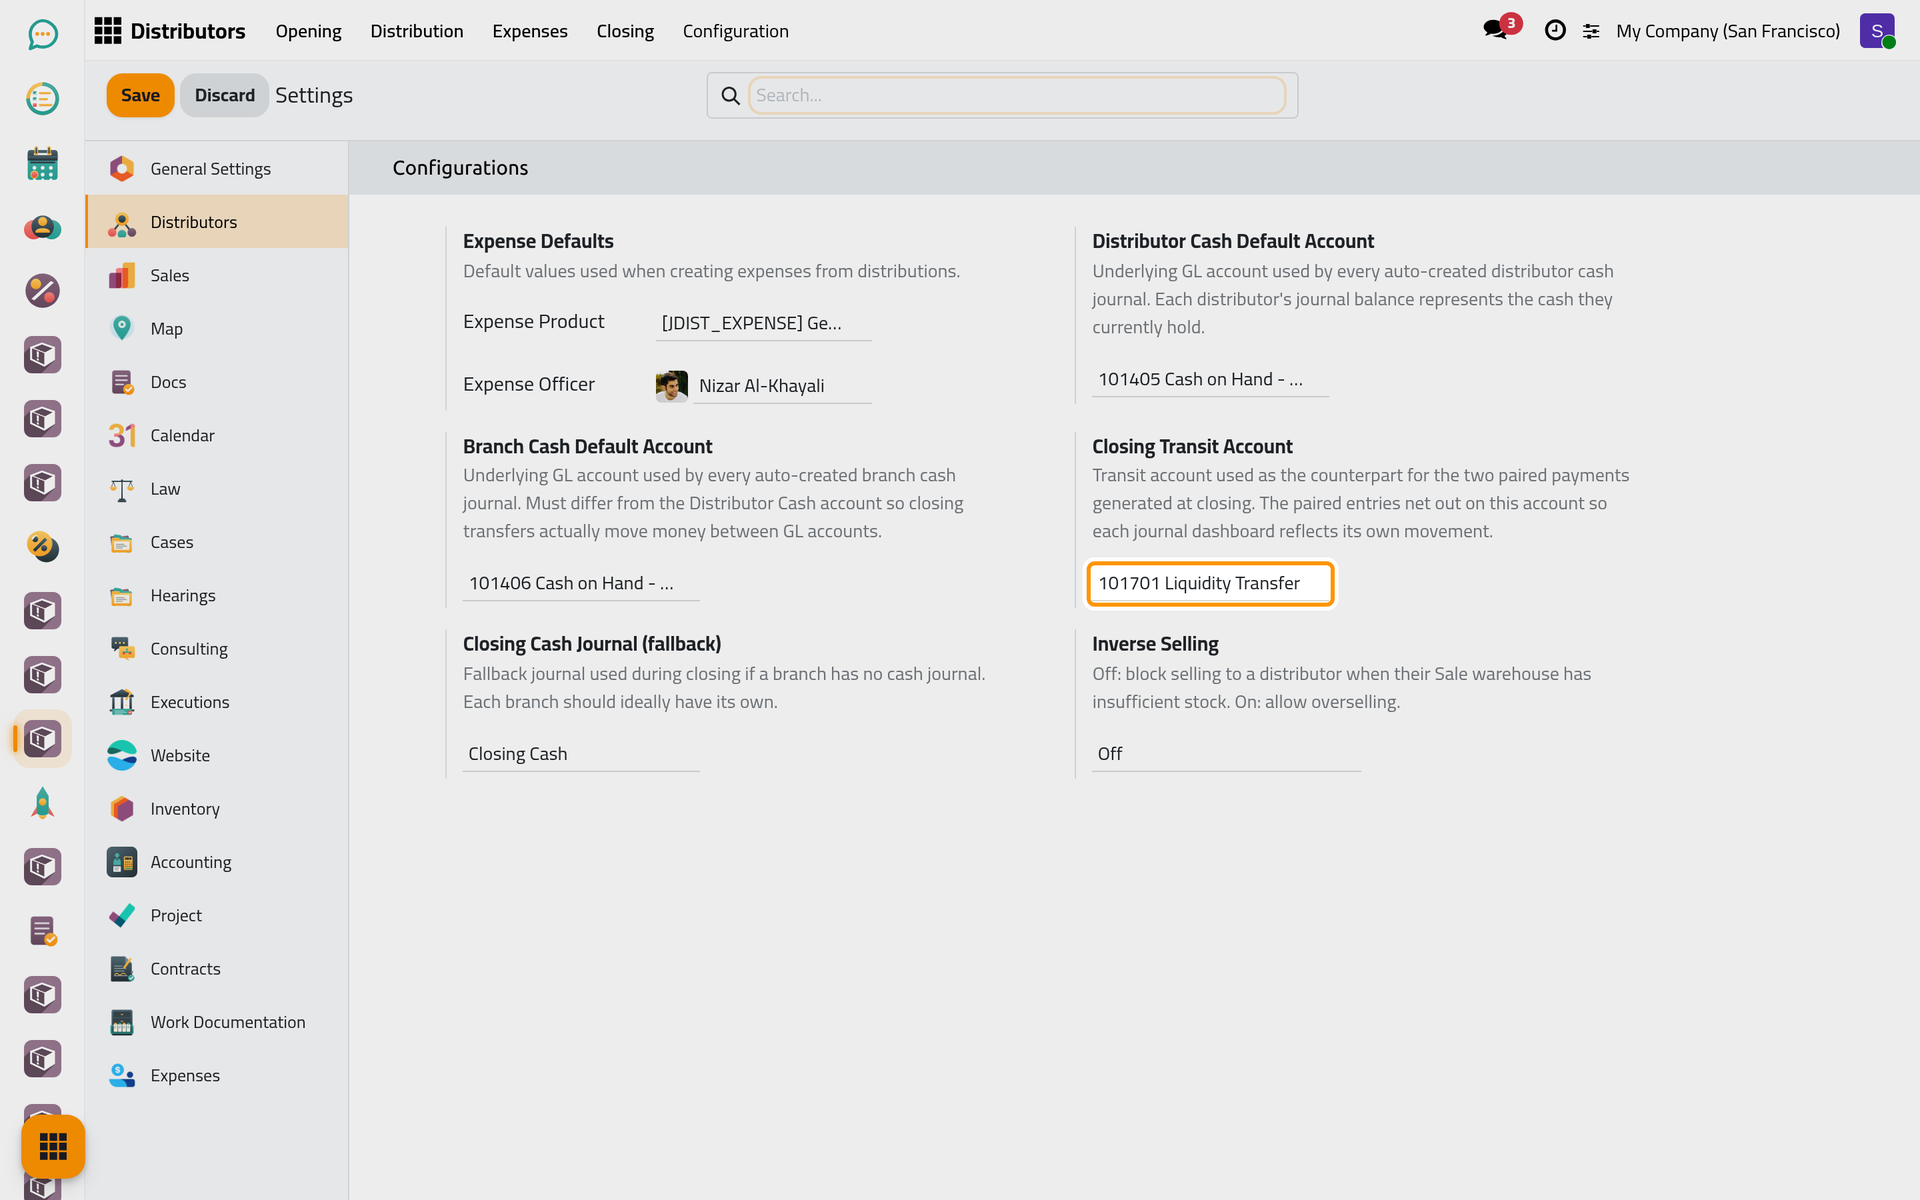Select Map settings section

click(x=217, y=328)
